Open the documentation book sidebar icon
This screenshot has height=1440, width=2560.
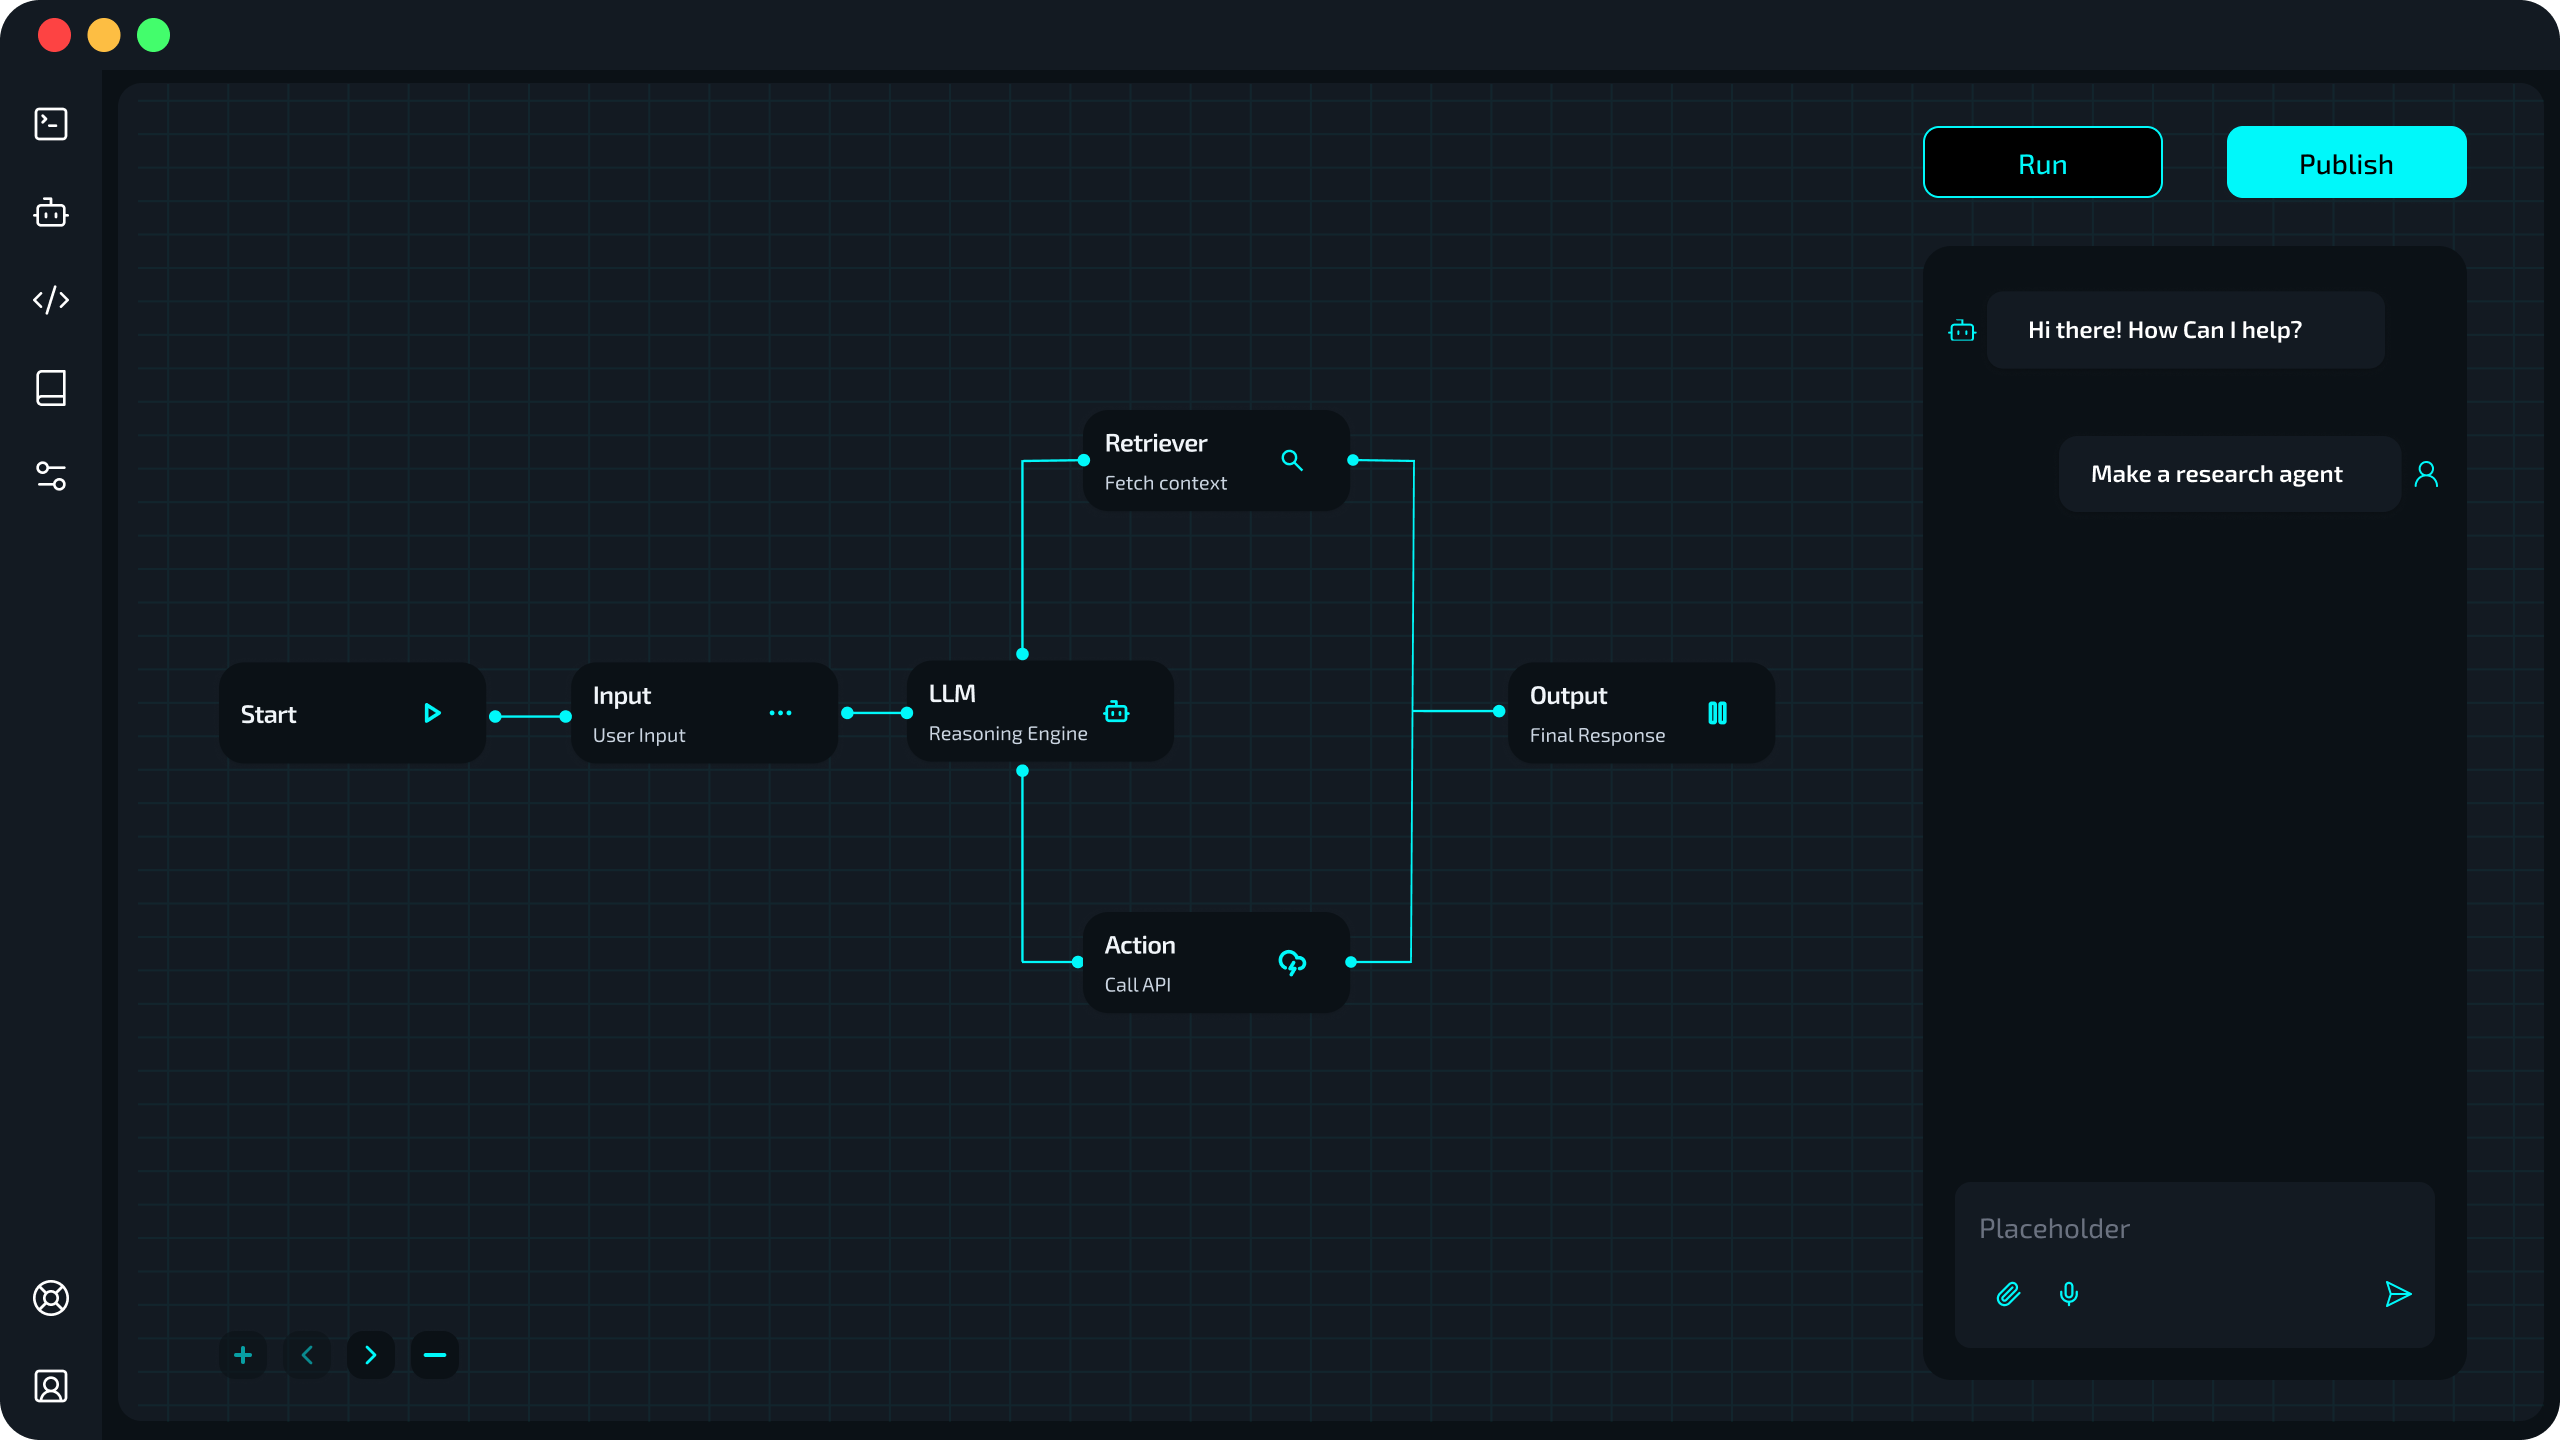coord(51,388)
